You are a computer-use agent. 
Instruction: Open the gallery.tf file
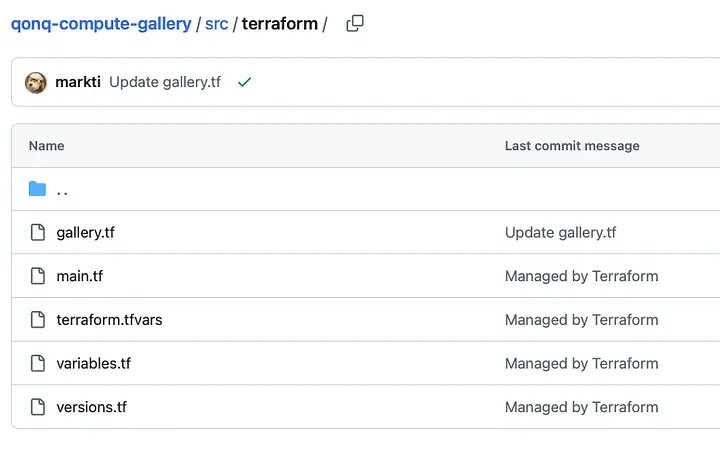(x=86, y=233)
